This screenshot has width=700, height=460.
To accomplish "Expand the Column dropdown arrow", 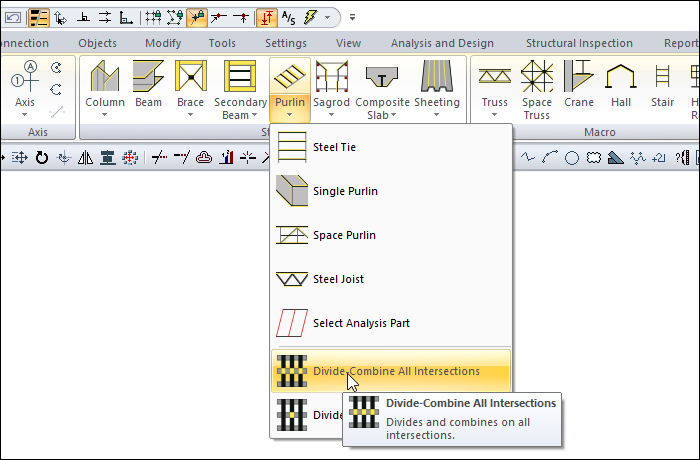I will point(104,115).
